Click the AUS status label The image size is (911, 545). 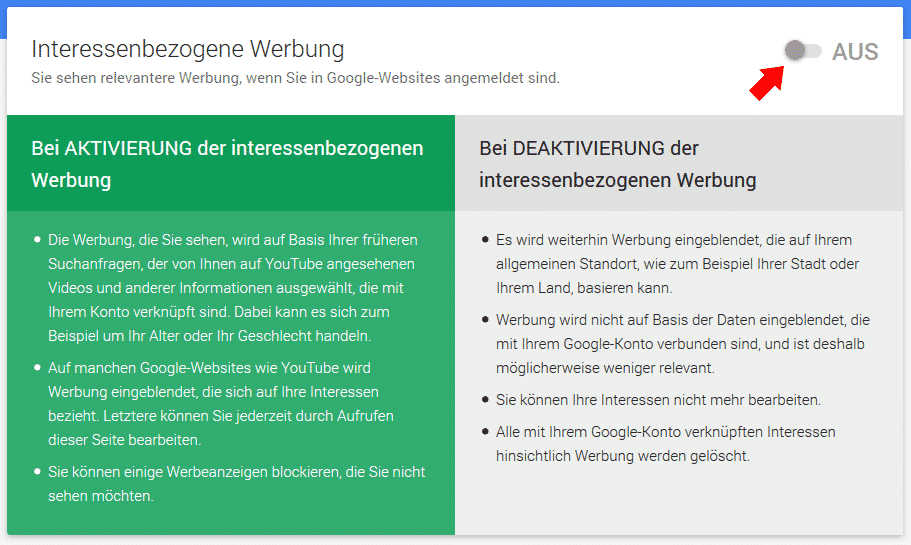click(x=855, y=52)
